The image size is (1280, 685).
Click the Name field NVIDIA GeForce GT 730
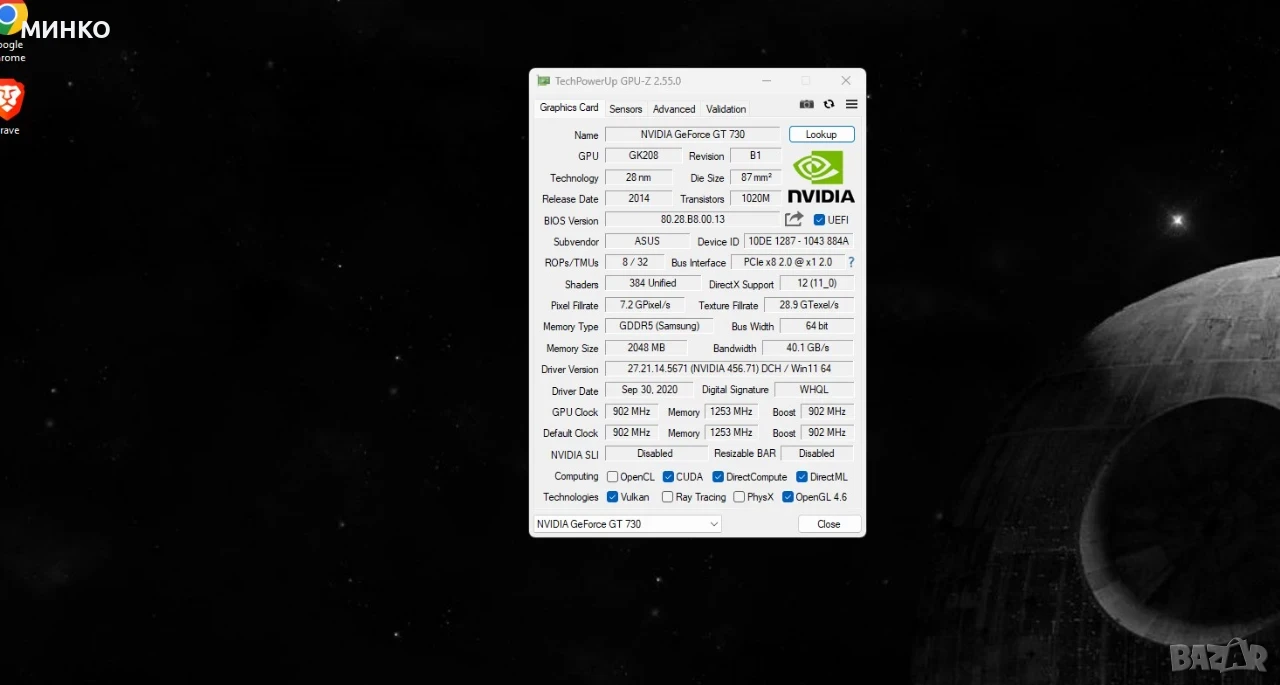(x=692, y=134)
